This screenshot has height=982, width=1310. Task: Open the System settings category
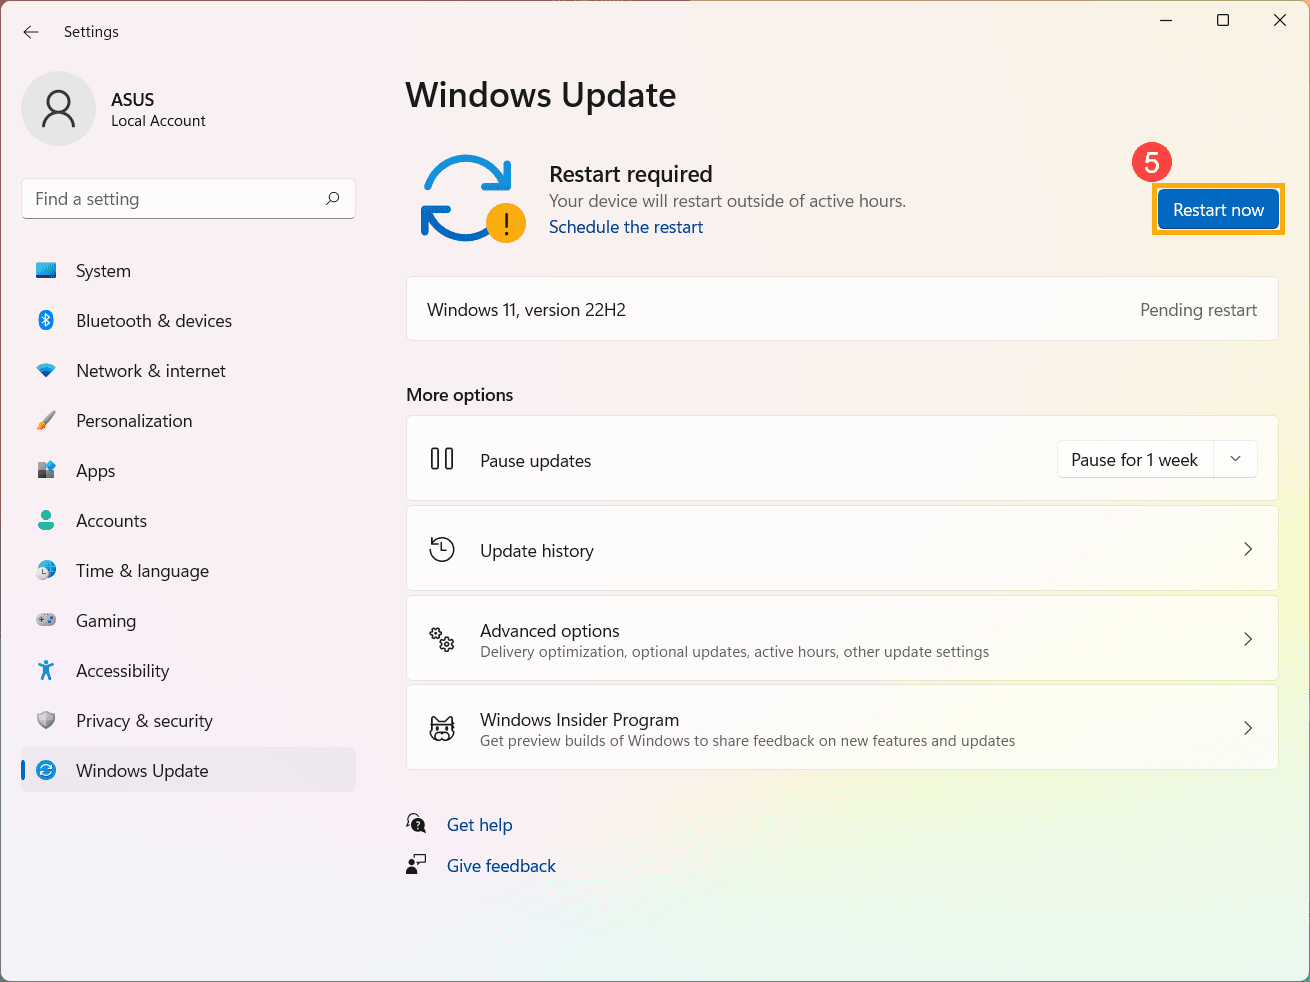tap(103, 271)
